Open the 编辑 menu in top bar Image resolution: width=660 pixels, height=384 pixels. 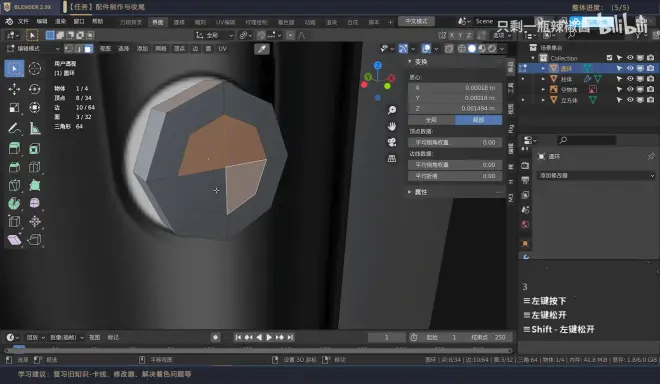tap(42, 21)
